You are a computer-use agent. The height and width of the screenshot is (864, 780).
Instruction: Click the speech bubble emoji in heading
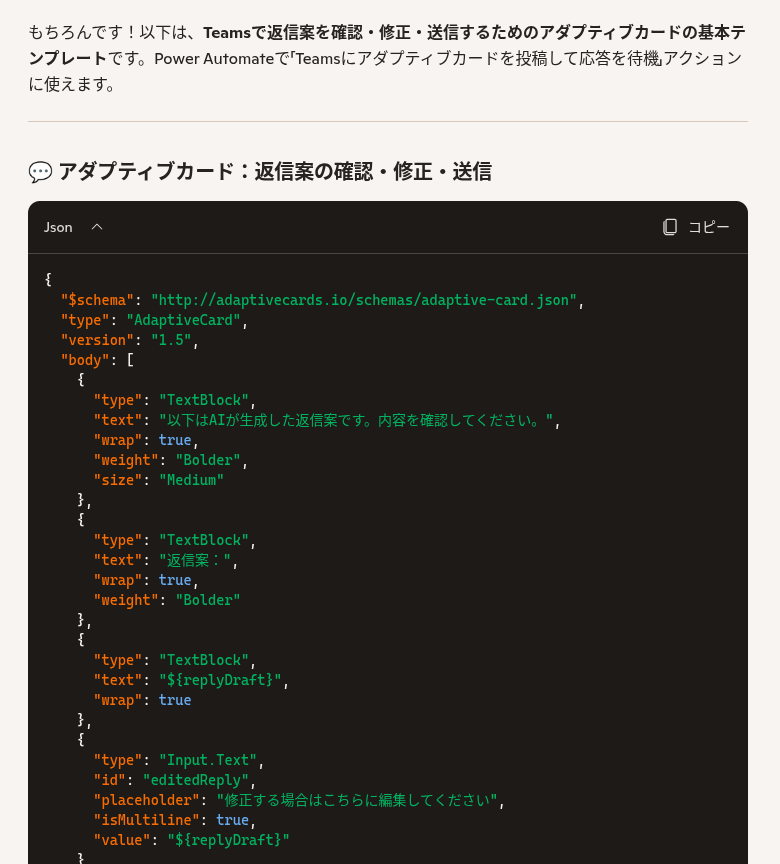40,172
